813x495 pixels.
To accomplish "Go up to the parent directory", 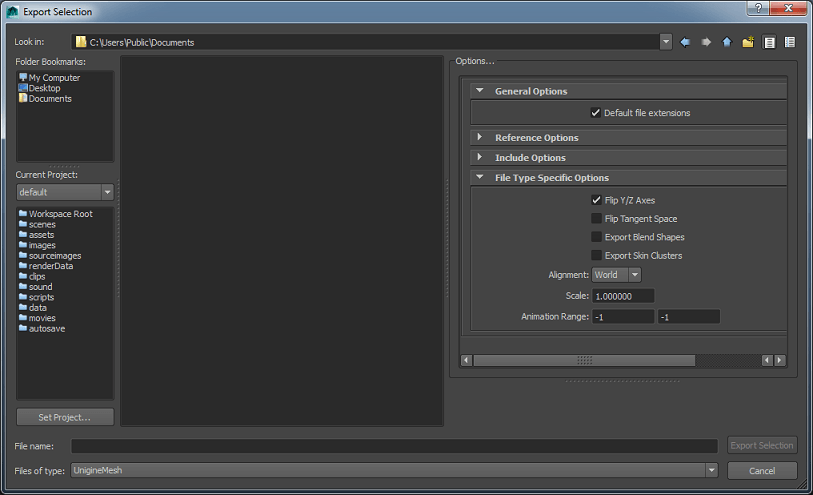I will coord(727,42).
